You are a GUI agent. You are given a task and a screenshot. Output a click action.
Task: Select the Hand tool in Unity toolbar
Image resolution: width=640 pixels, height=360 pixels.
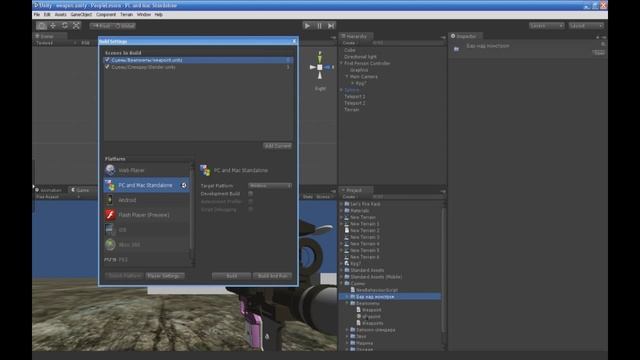tap(41, 26)
